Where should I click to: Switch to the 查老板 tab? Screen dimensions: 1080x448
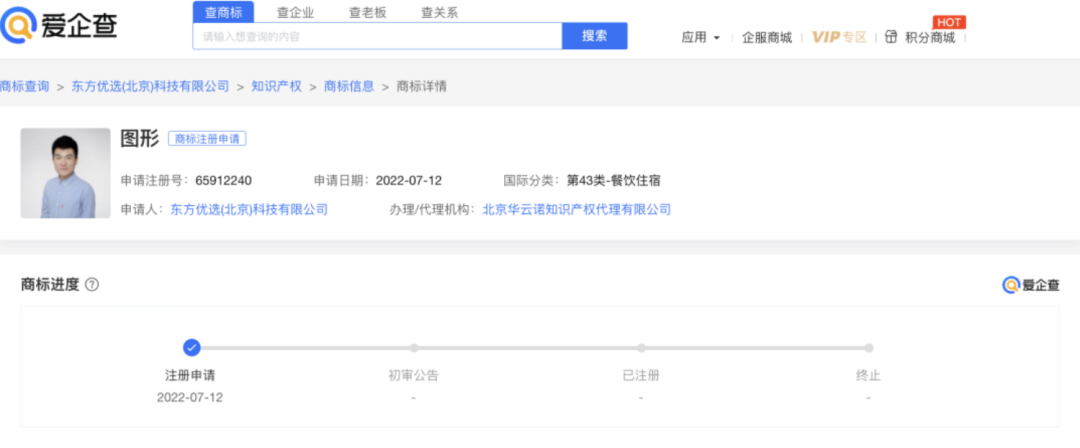pos(368,12)
